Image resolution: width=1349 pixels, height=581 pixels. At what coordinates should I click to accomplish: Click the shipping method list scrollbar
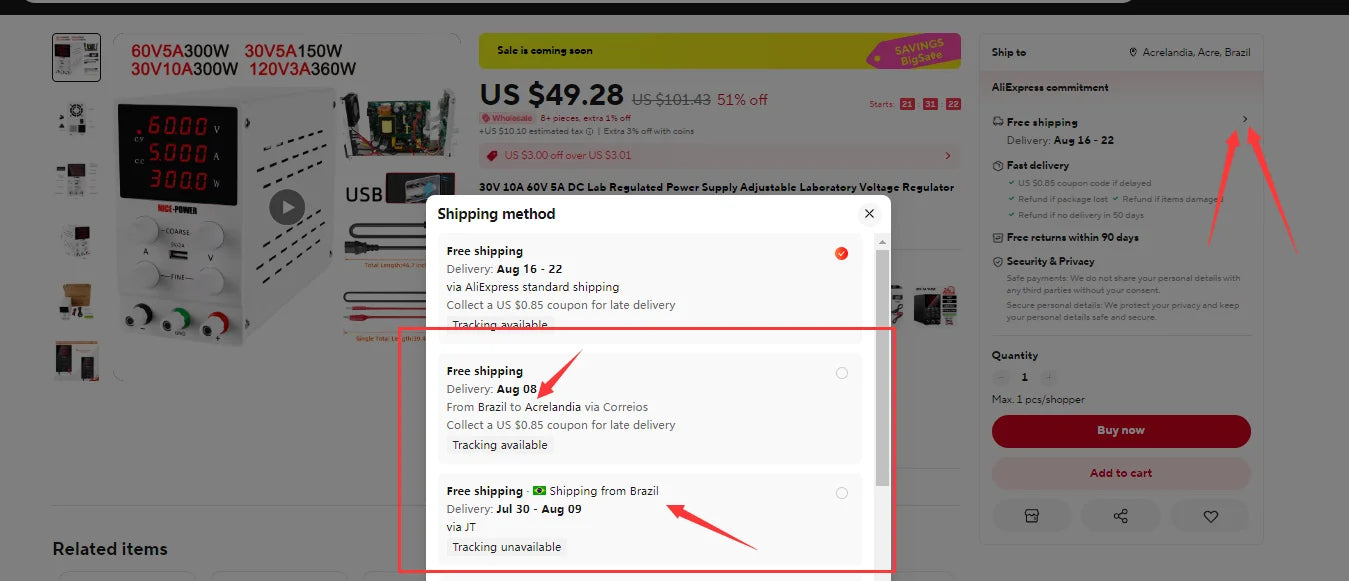(x=881, y=367)
